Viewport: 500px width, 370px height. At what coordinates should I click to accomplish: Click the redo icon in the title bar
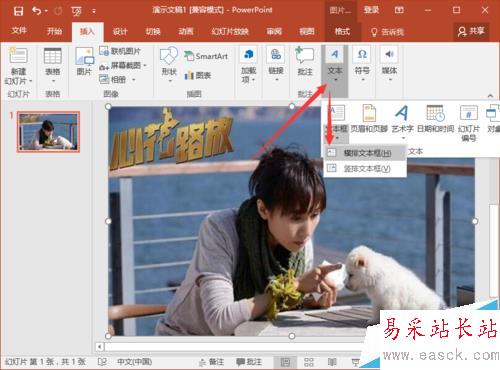pos(58,11)
